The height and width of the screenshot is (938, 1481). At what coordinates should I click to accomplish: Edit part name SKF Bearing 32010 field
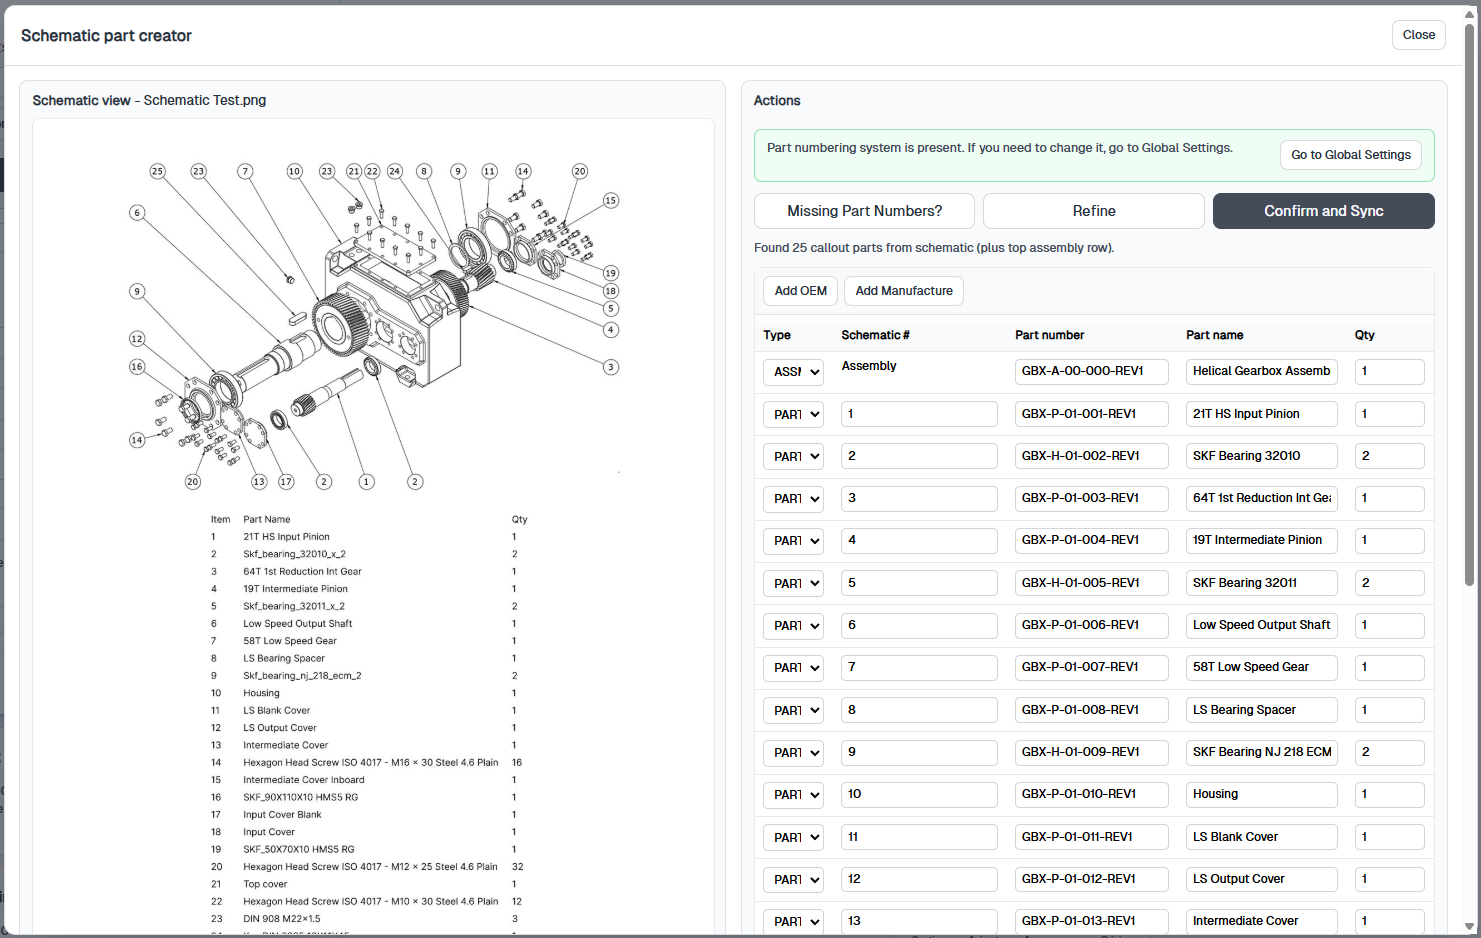(x=1261, y=456)
